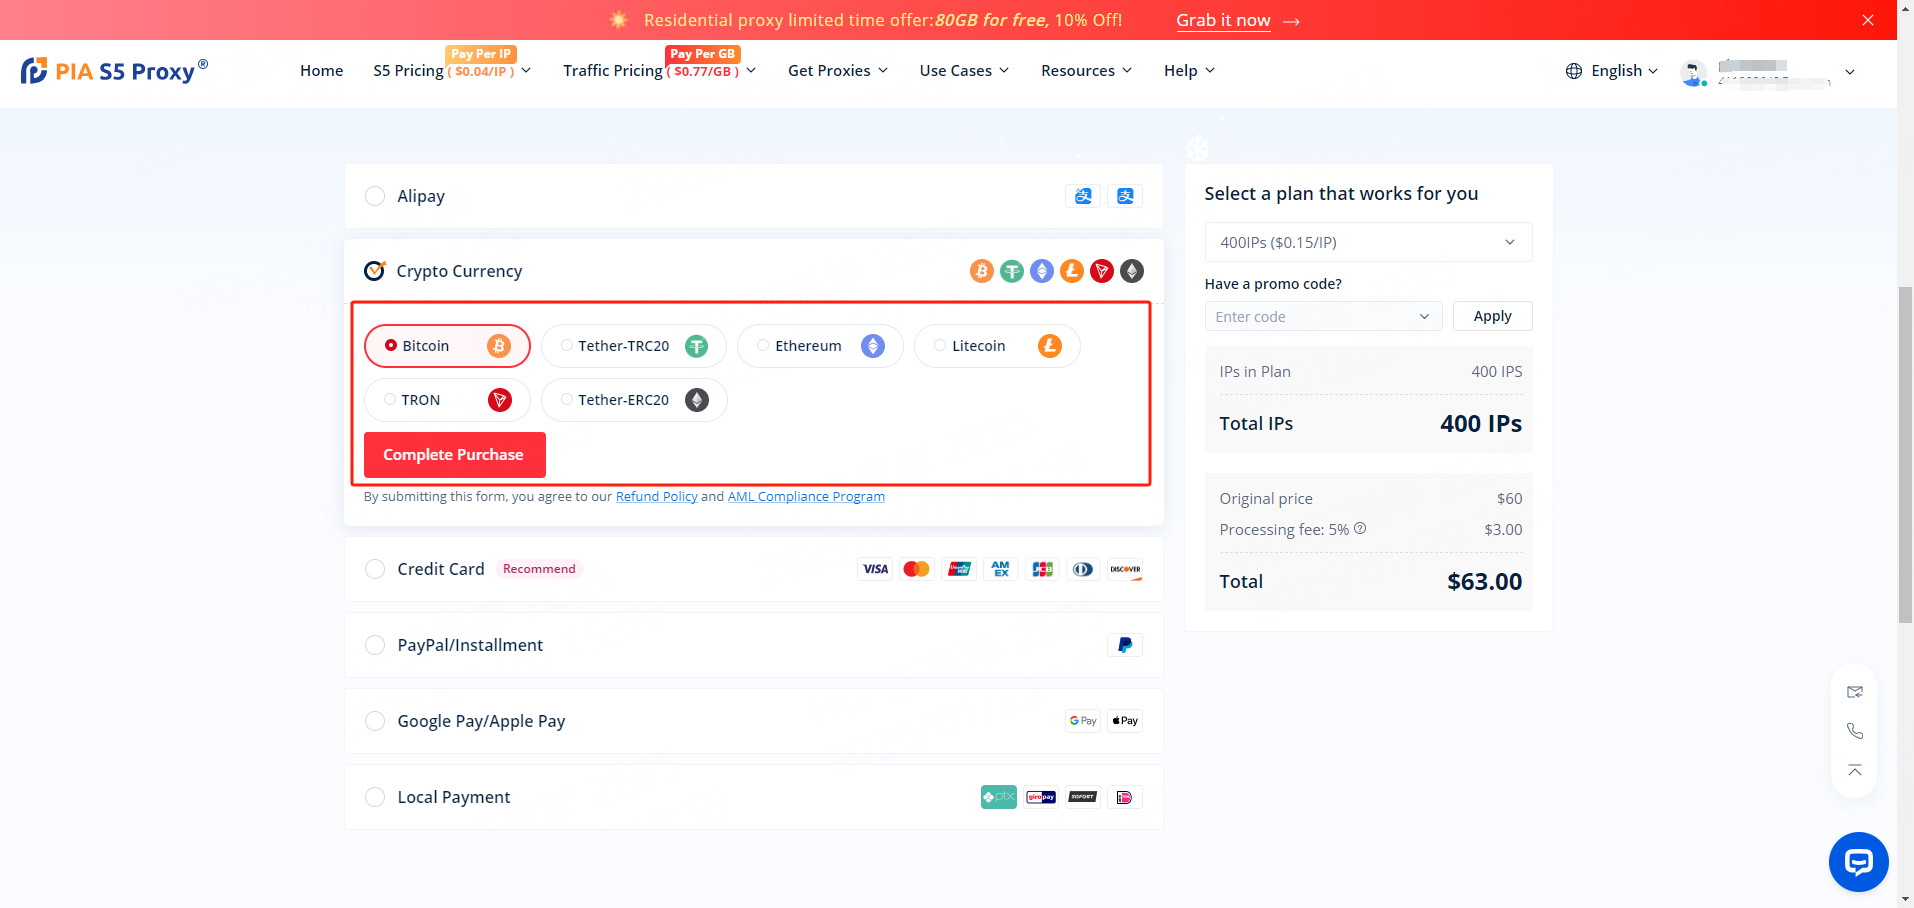Click the user avatar icon
Viewport: 1914px width, 908px height.
pyautogui.click(x=1693, y=72)
